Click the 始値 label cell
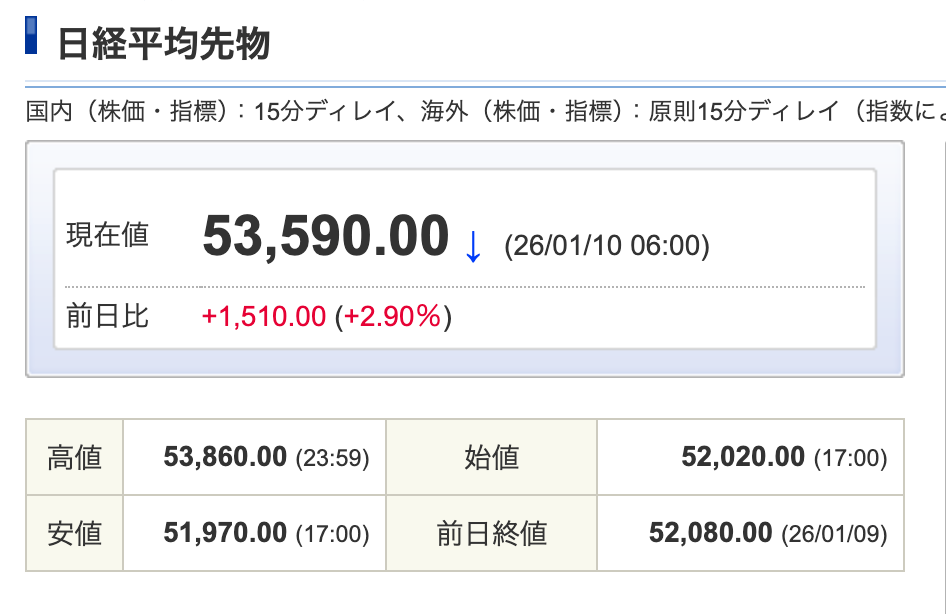 pos(491,458)
